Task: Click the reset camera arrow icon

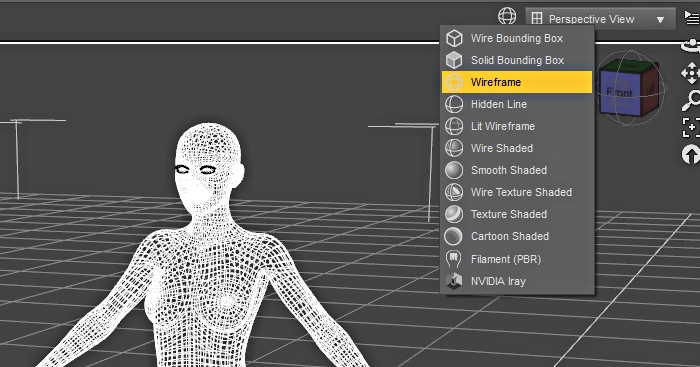Action: [691, 154]
